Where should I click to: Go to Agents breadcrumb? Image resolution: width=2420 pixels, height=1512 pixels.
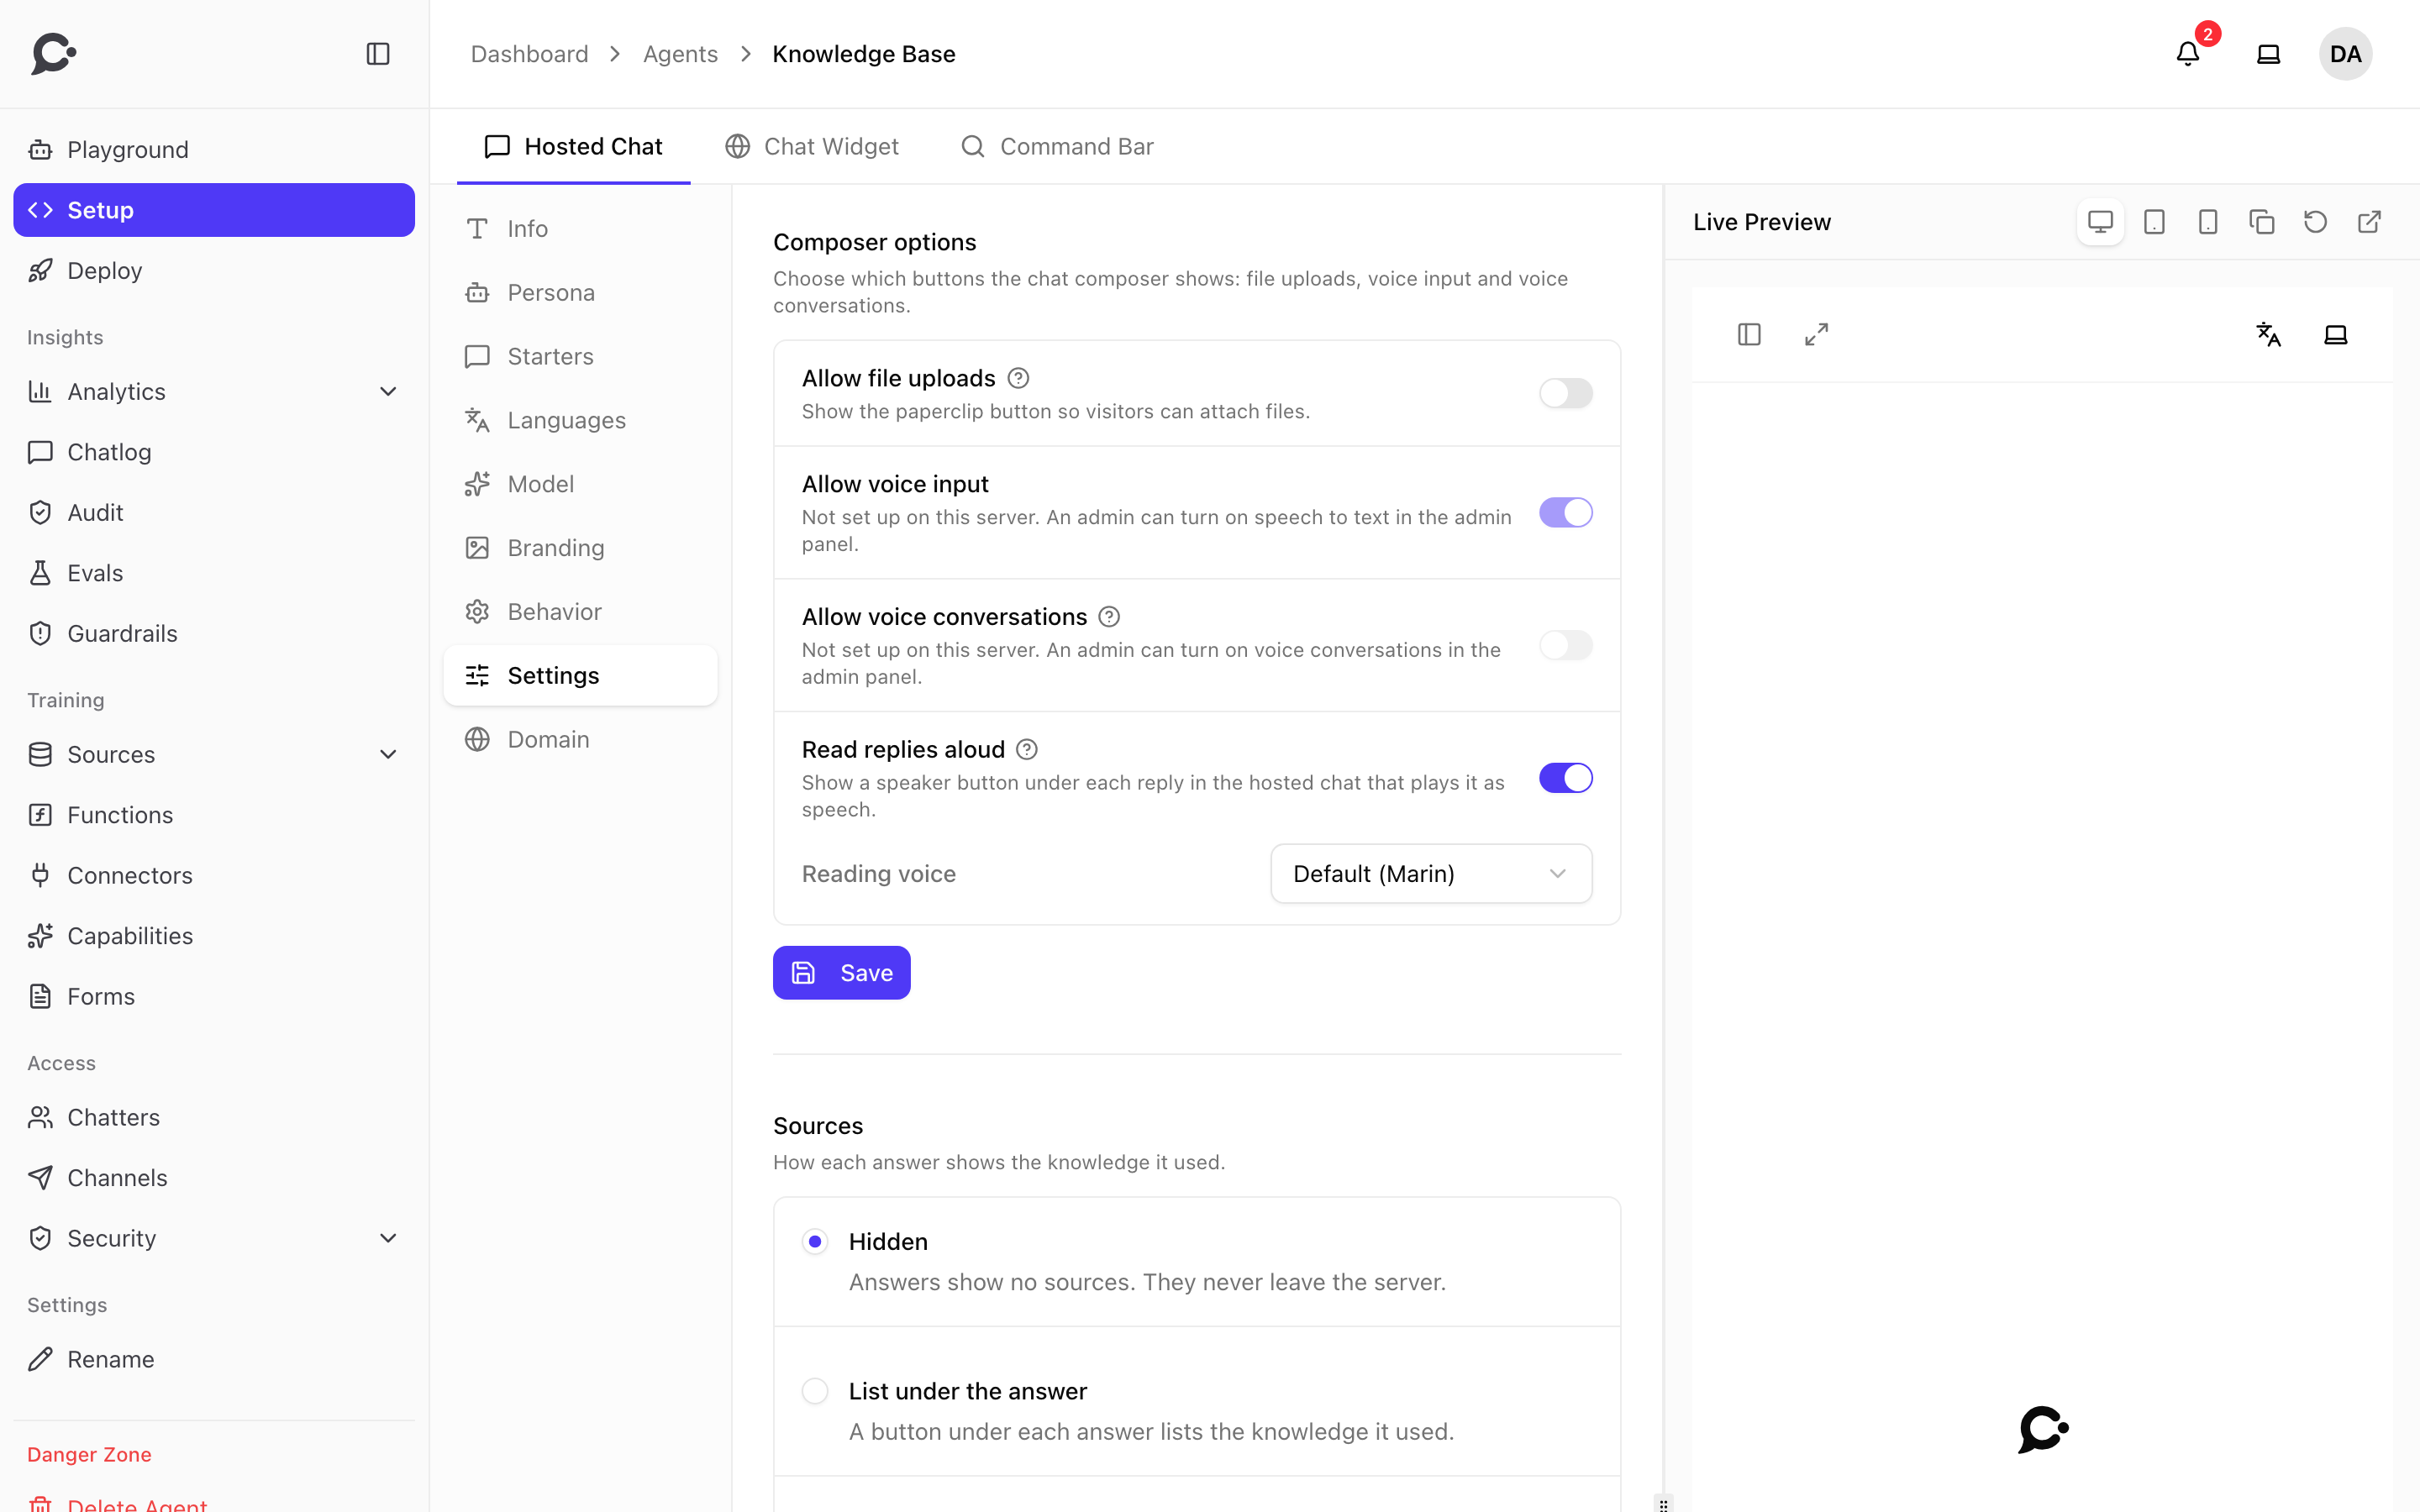680,54
